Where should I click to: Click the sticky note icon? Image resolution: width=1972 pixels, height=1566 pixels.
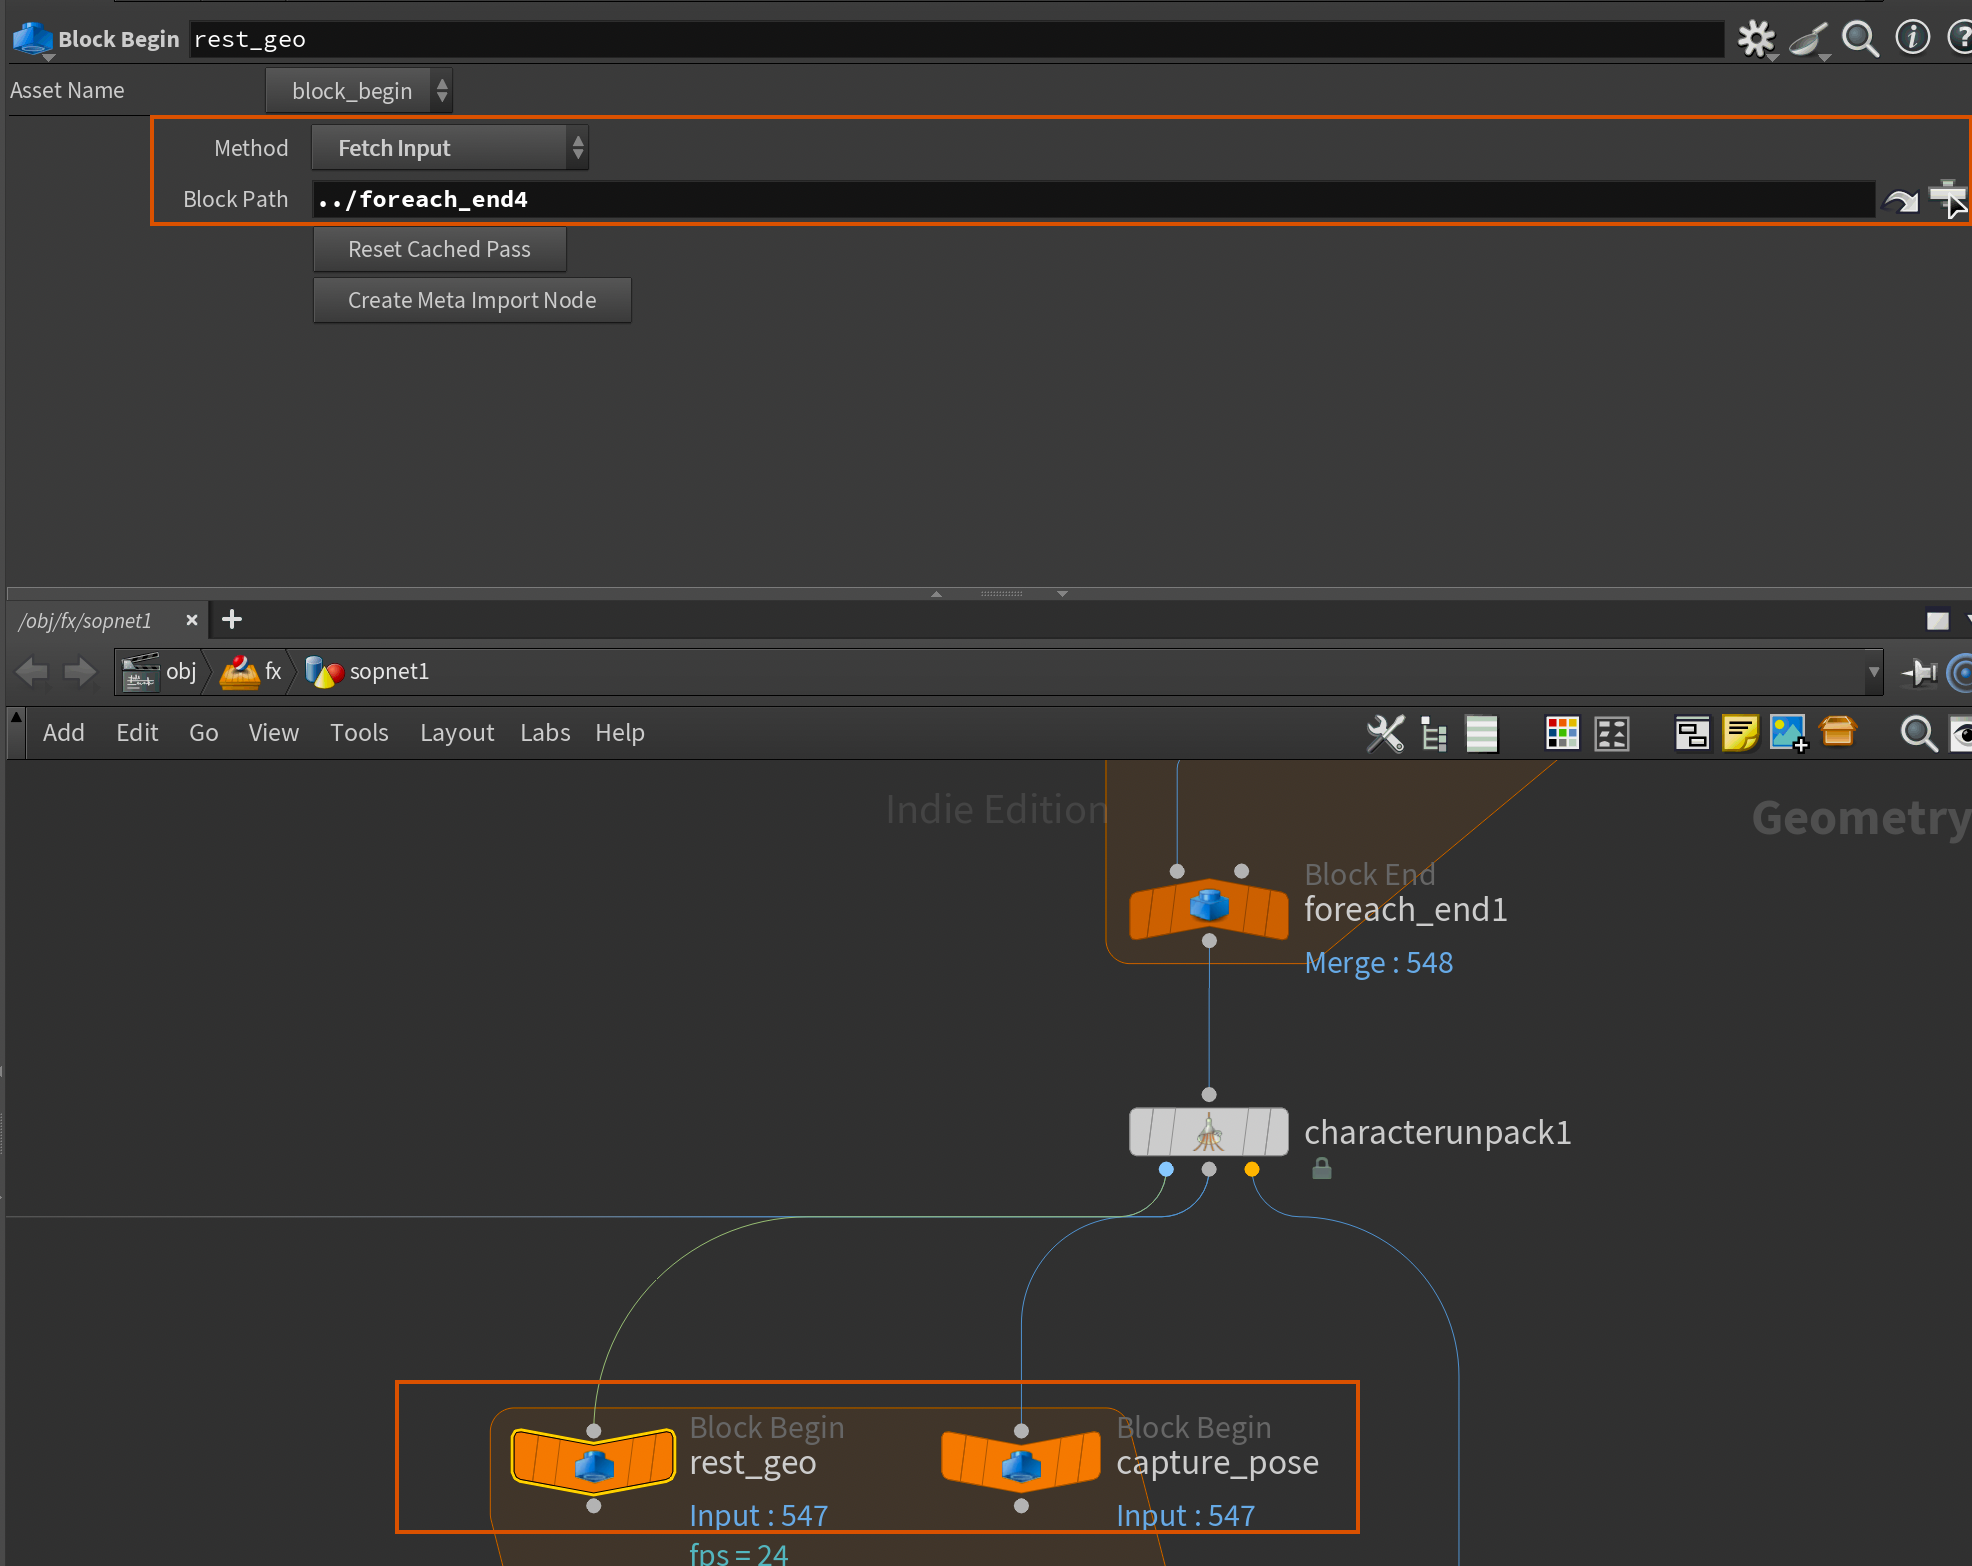click(x=1740, y=733)
